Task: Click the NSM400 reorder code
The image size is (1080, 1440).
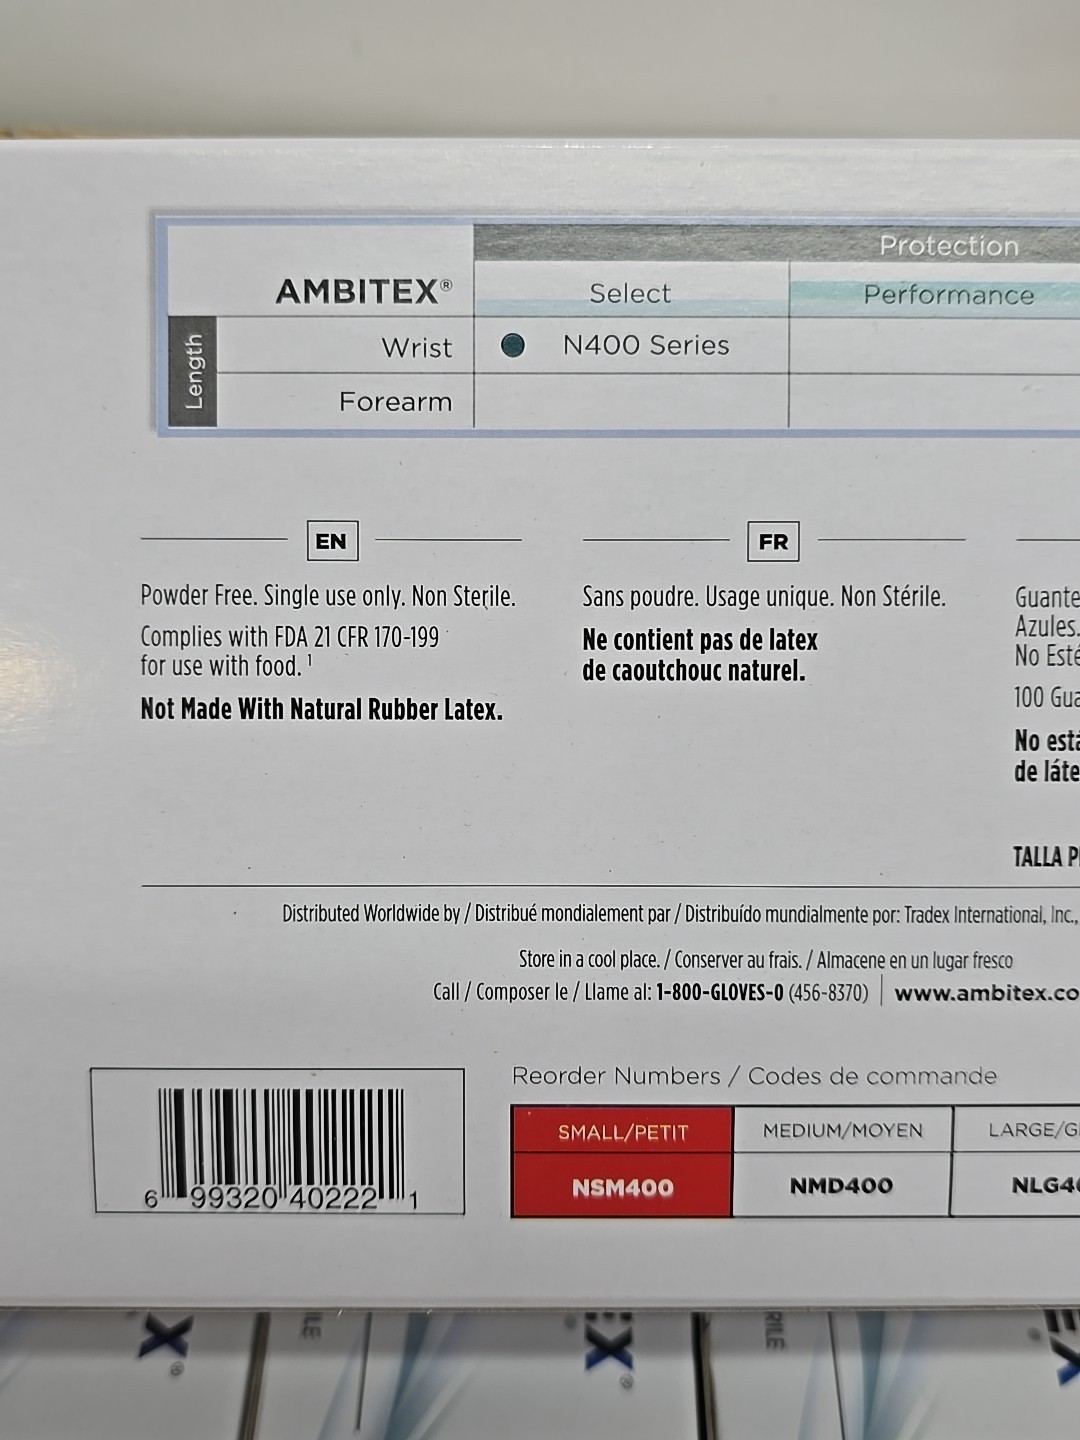Action: (622, 1187)
